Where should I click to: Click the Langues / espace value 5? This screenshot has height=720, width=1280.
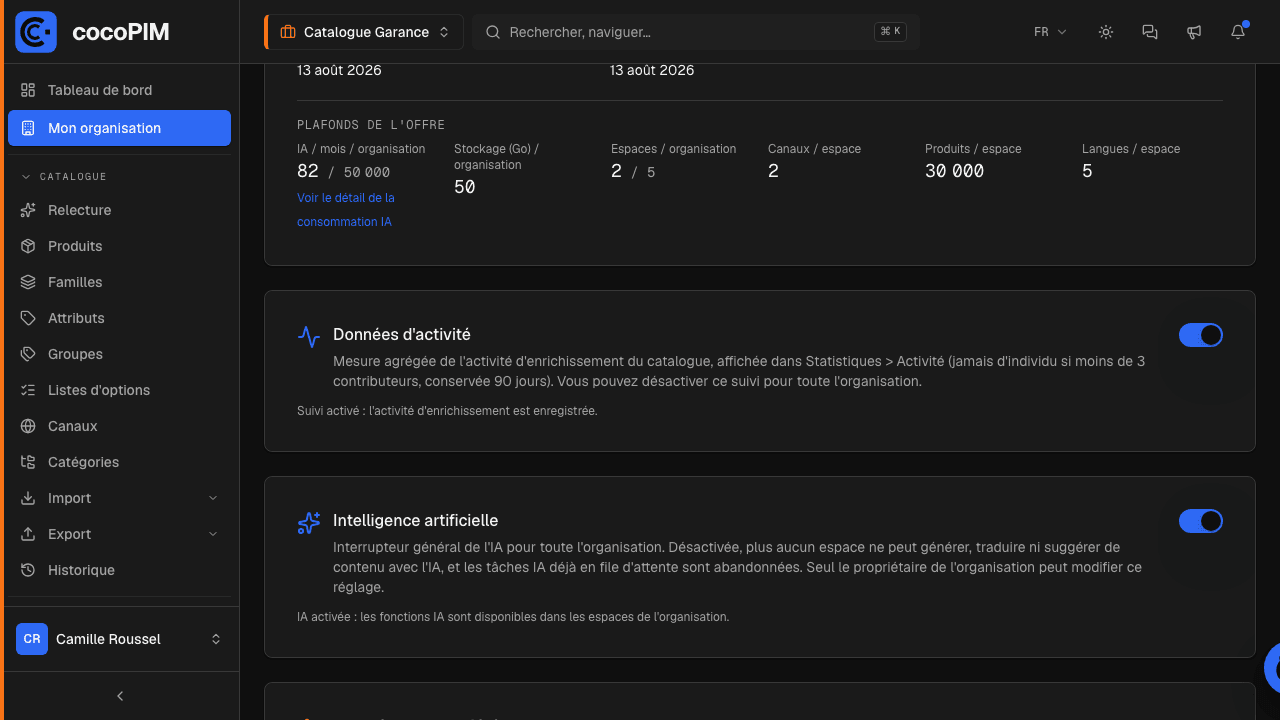pyautogui.click(x=1087, y=171)
